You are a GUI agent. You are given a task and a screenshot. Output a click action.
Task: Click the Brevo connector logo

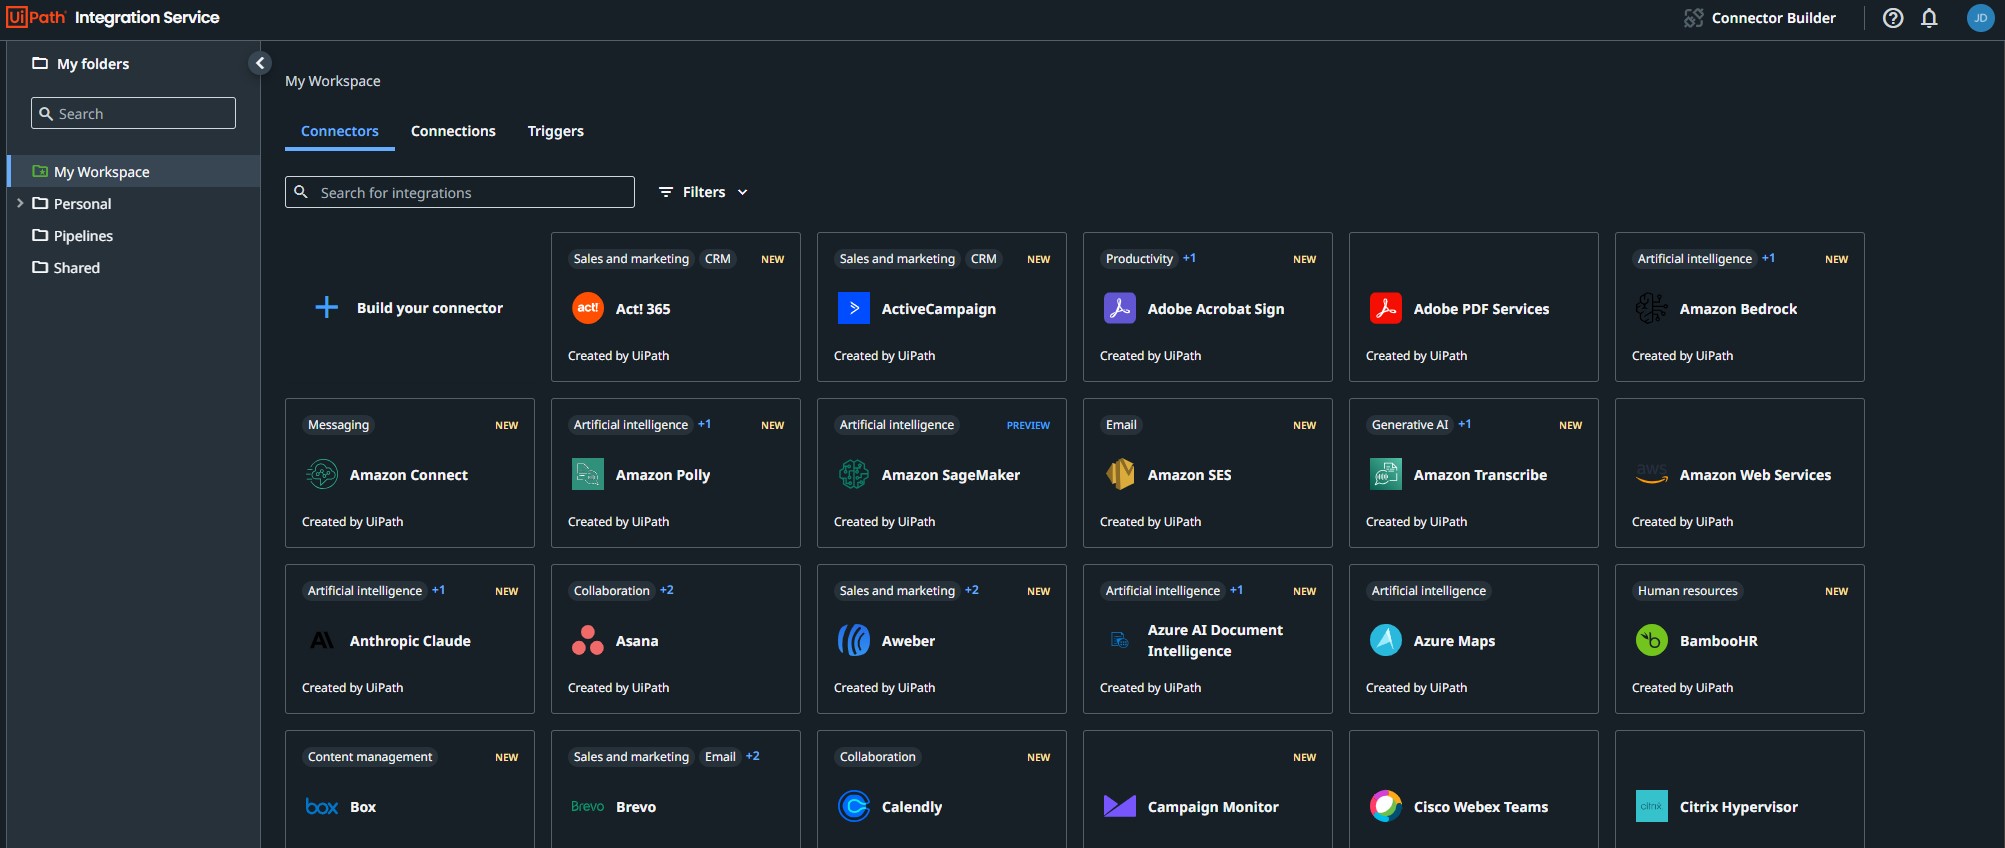click(x=588, y=806)
